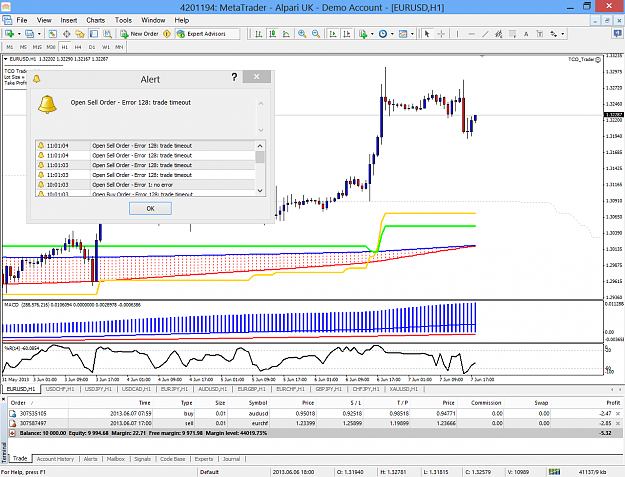Open Alert dialog help question mark
The width and height of the screenshot is (625, 477).
click(x=234, y=77)
